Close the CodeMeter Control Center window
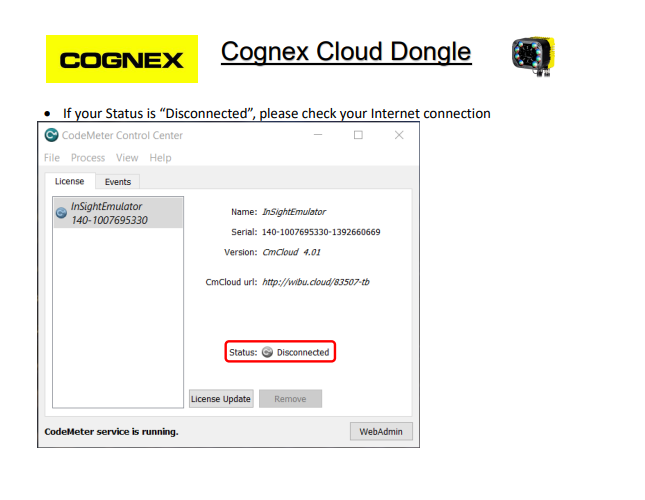 coord(398,135)
